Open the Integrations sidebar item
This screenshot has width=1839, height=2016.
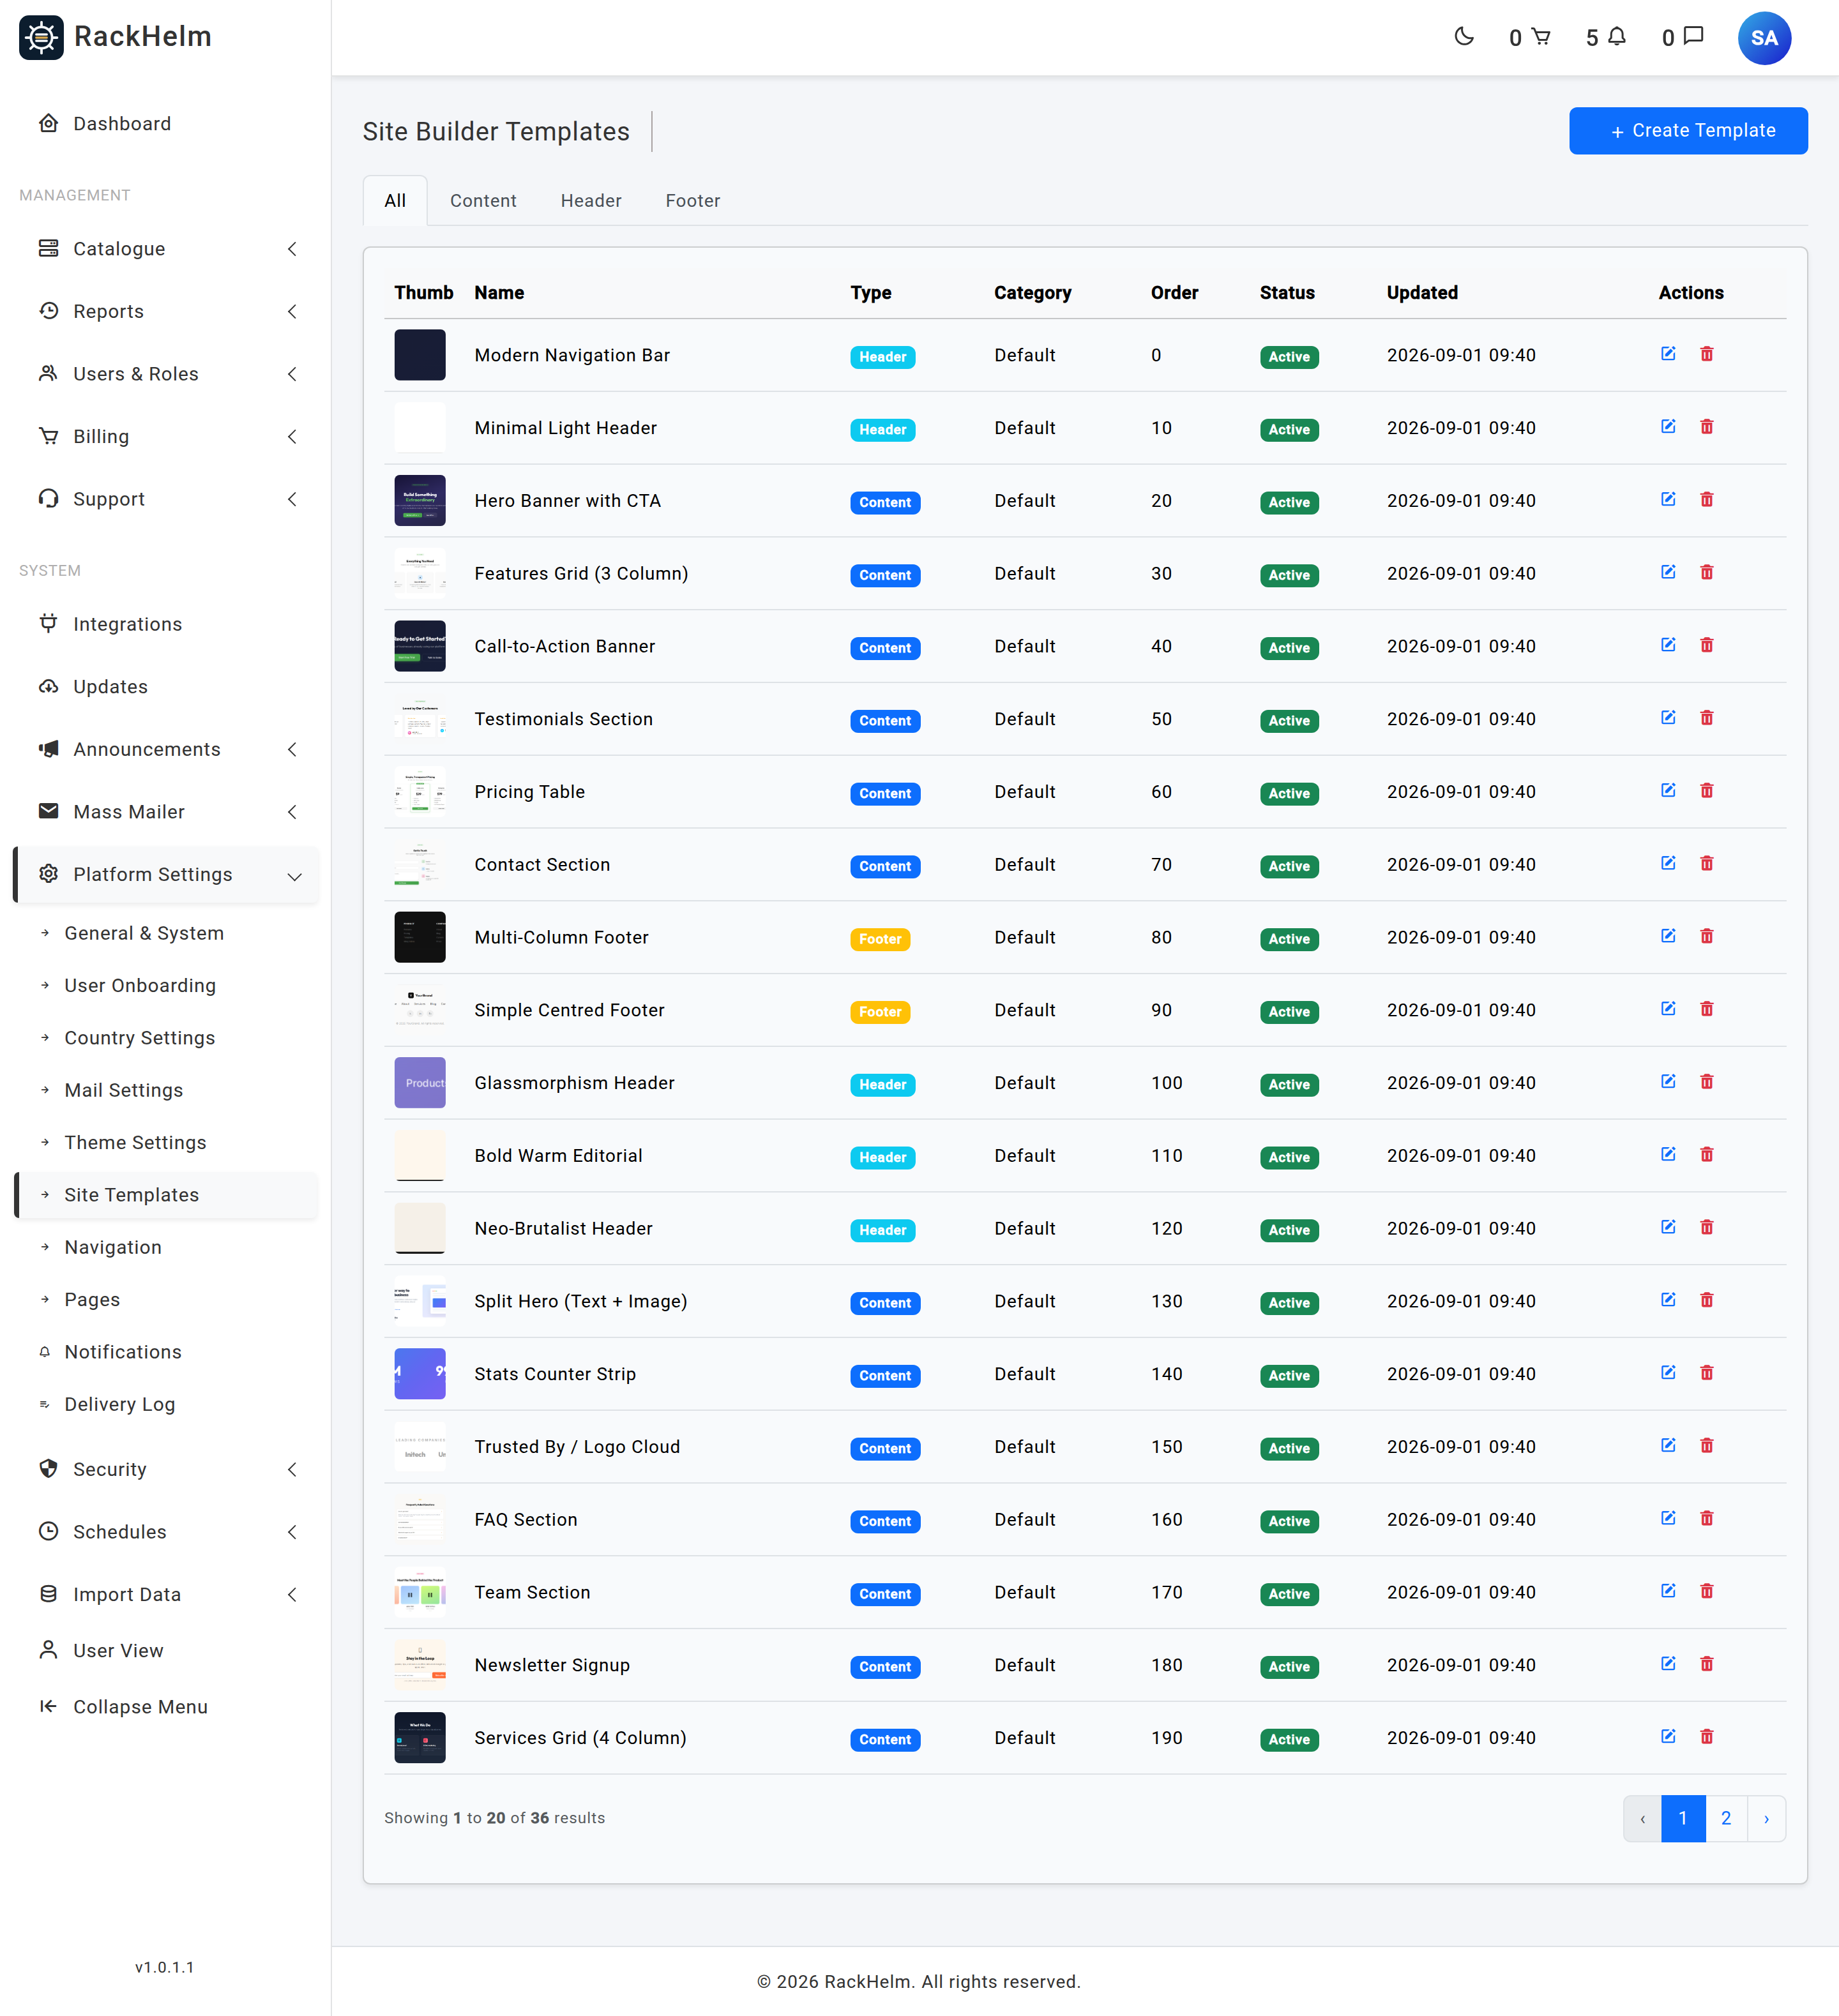[x=167, y=624]
